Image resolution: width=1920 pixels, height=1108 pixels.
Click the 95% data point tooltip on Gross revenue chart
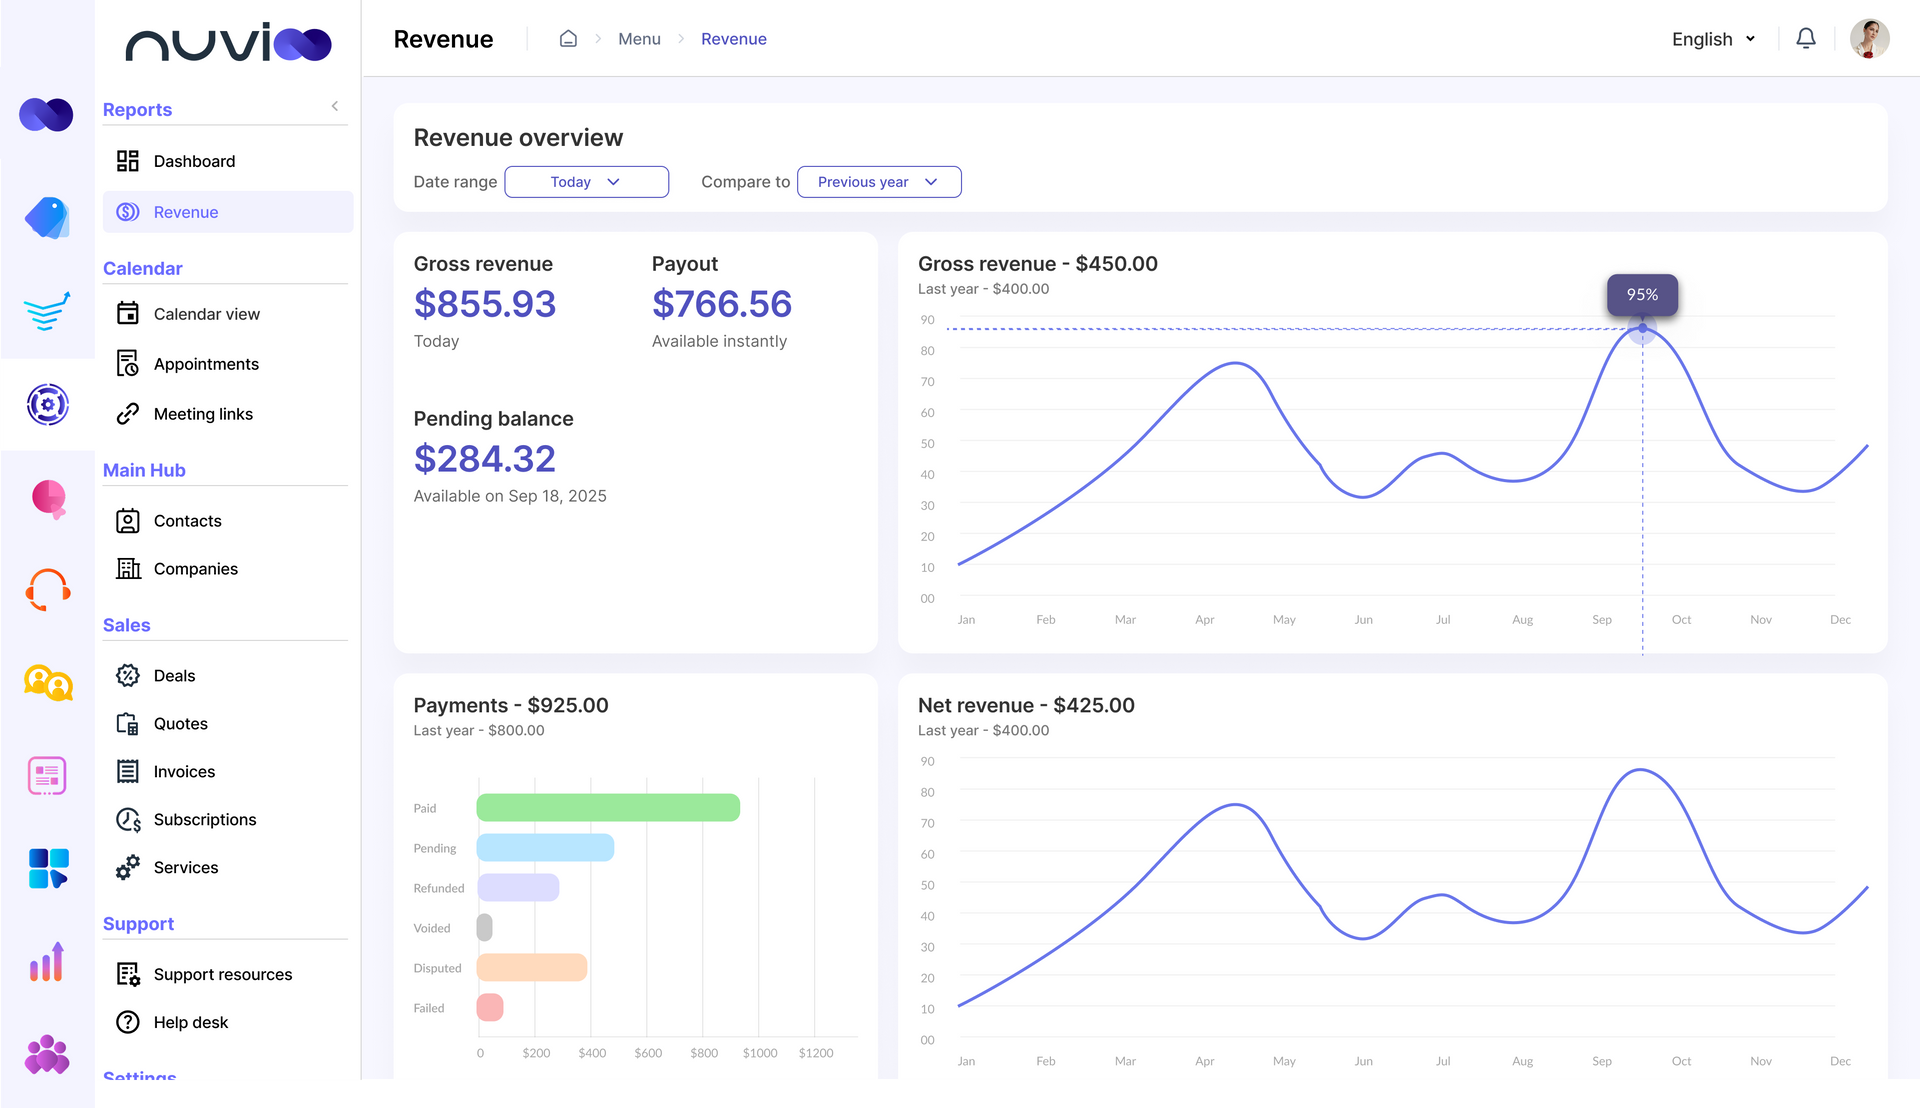(1643, 295)
